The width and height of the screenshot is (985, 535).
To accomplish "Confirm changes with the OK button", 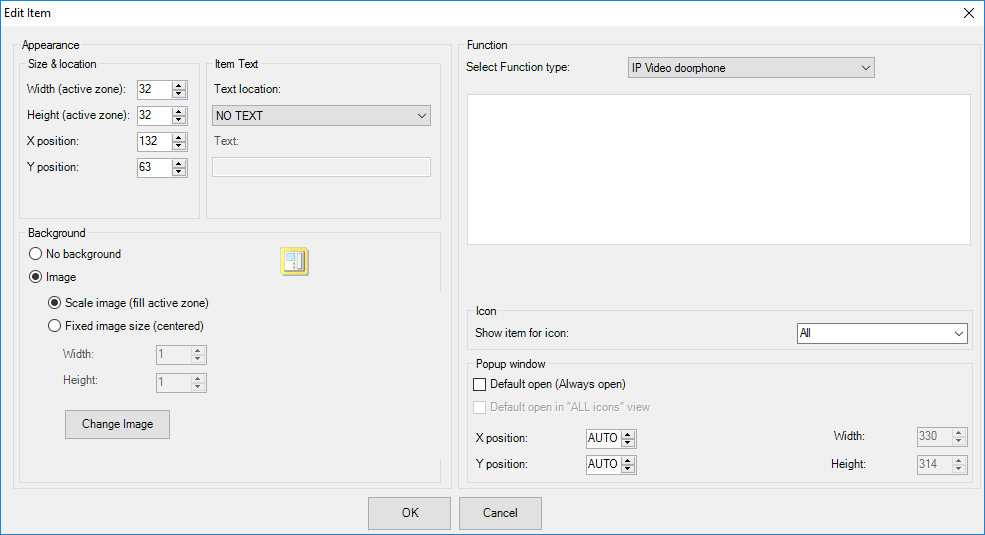I will [x=410, y=513].
